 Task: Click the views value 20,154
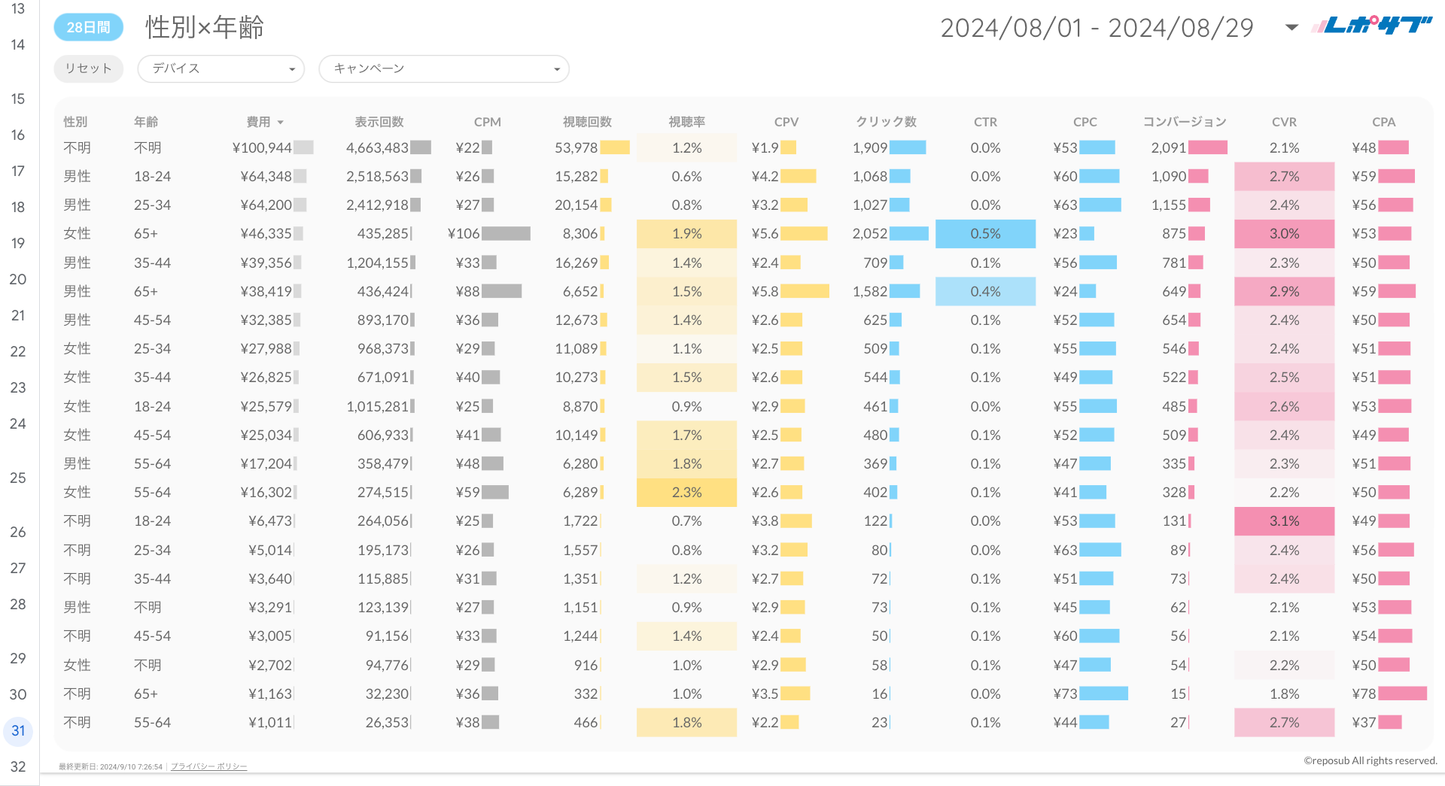click(x=576, y=205)
